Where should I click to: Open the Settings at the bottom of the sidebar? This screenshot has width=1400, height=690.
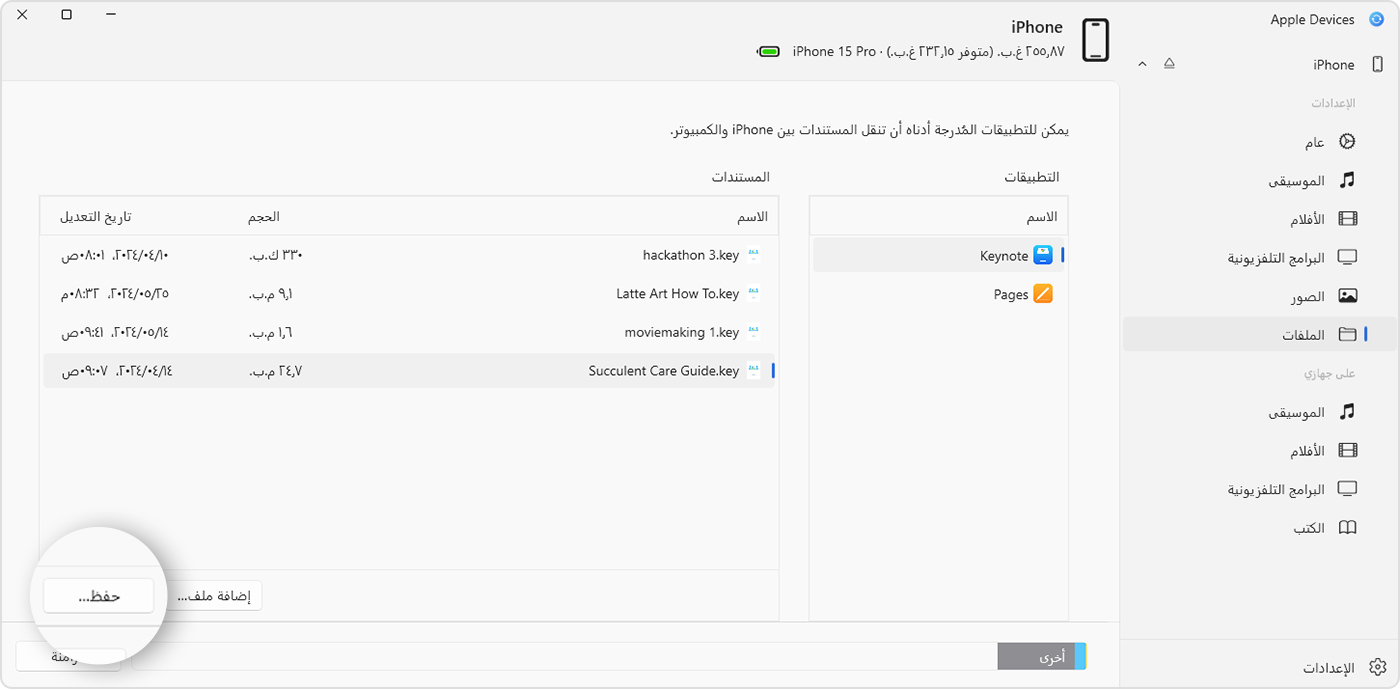point(1378,667)
